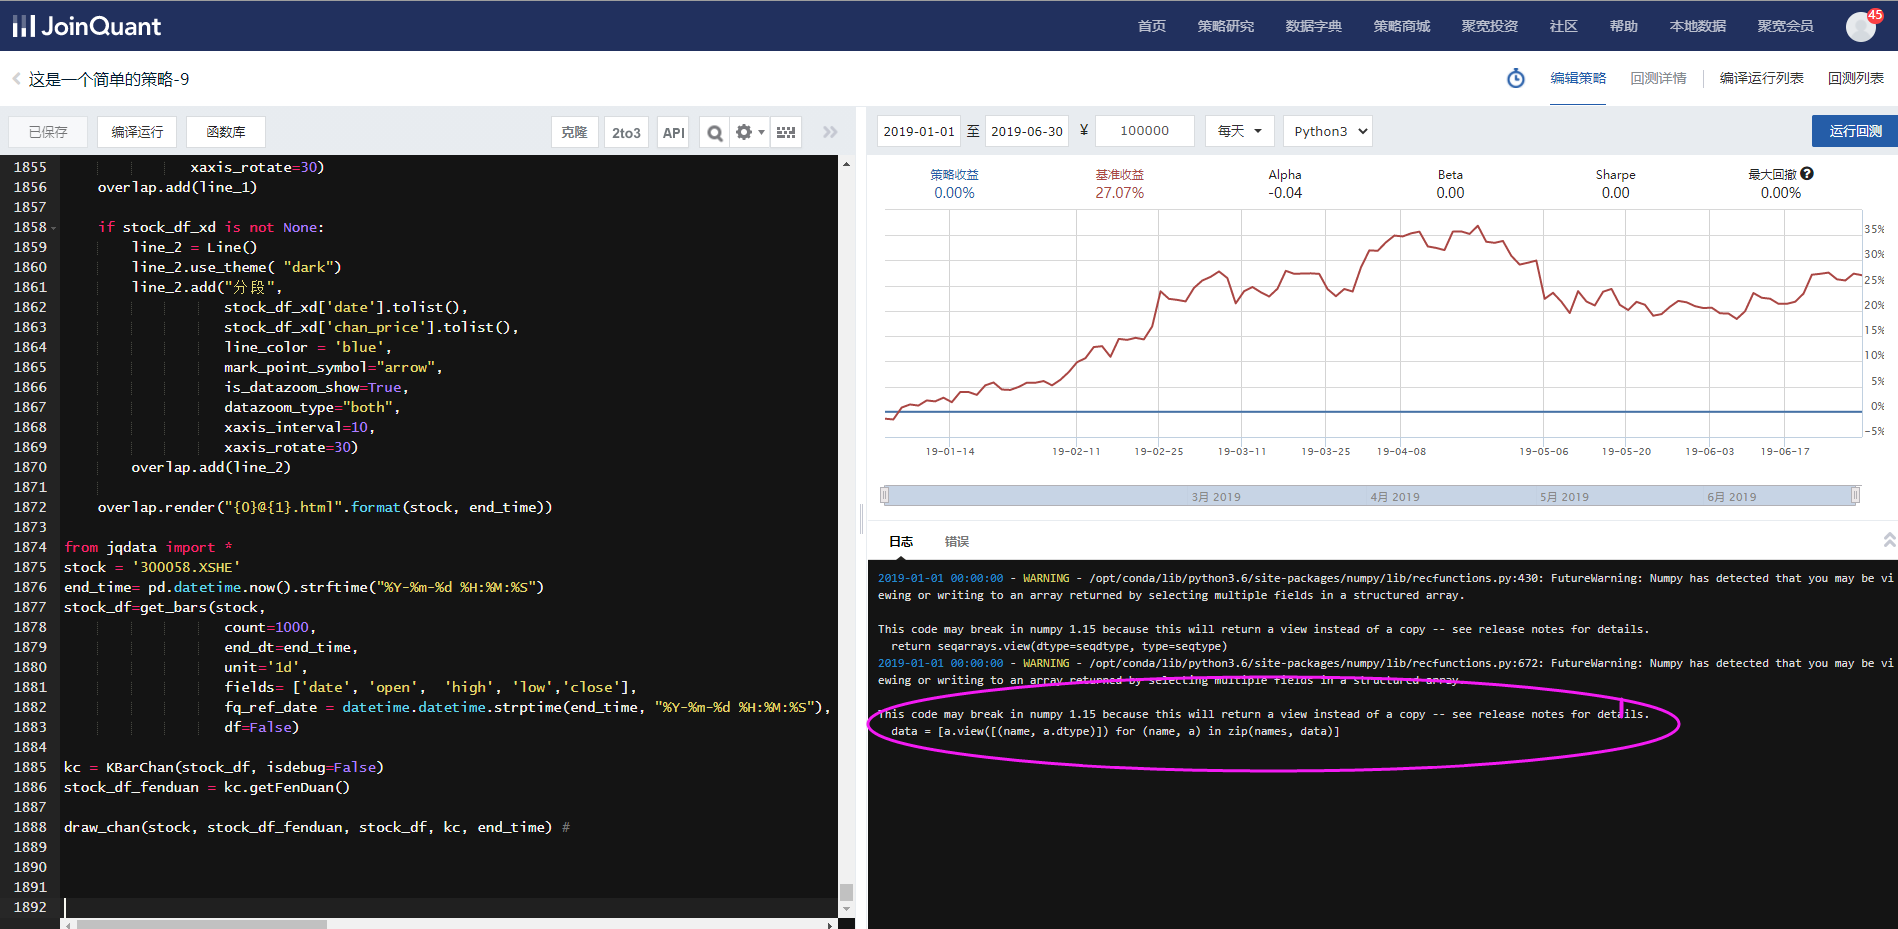
Task: Click the search magnifier icon in editor toolbar
Action: click(714, 132)
